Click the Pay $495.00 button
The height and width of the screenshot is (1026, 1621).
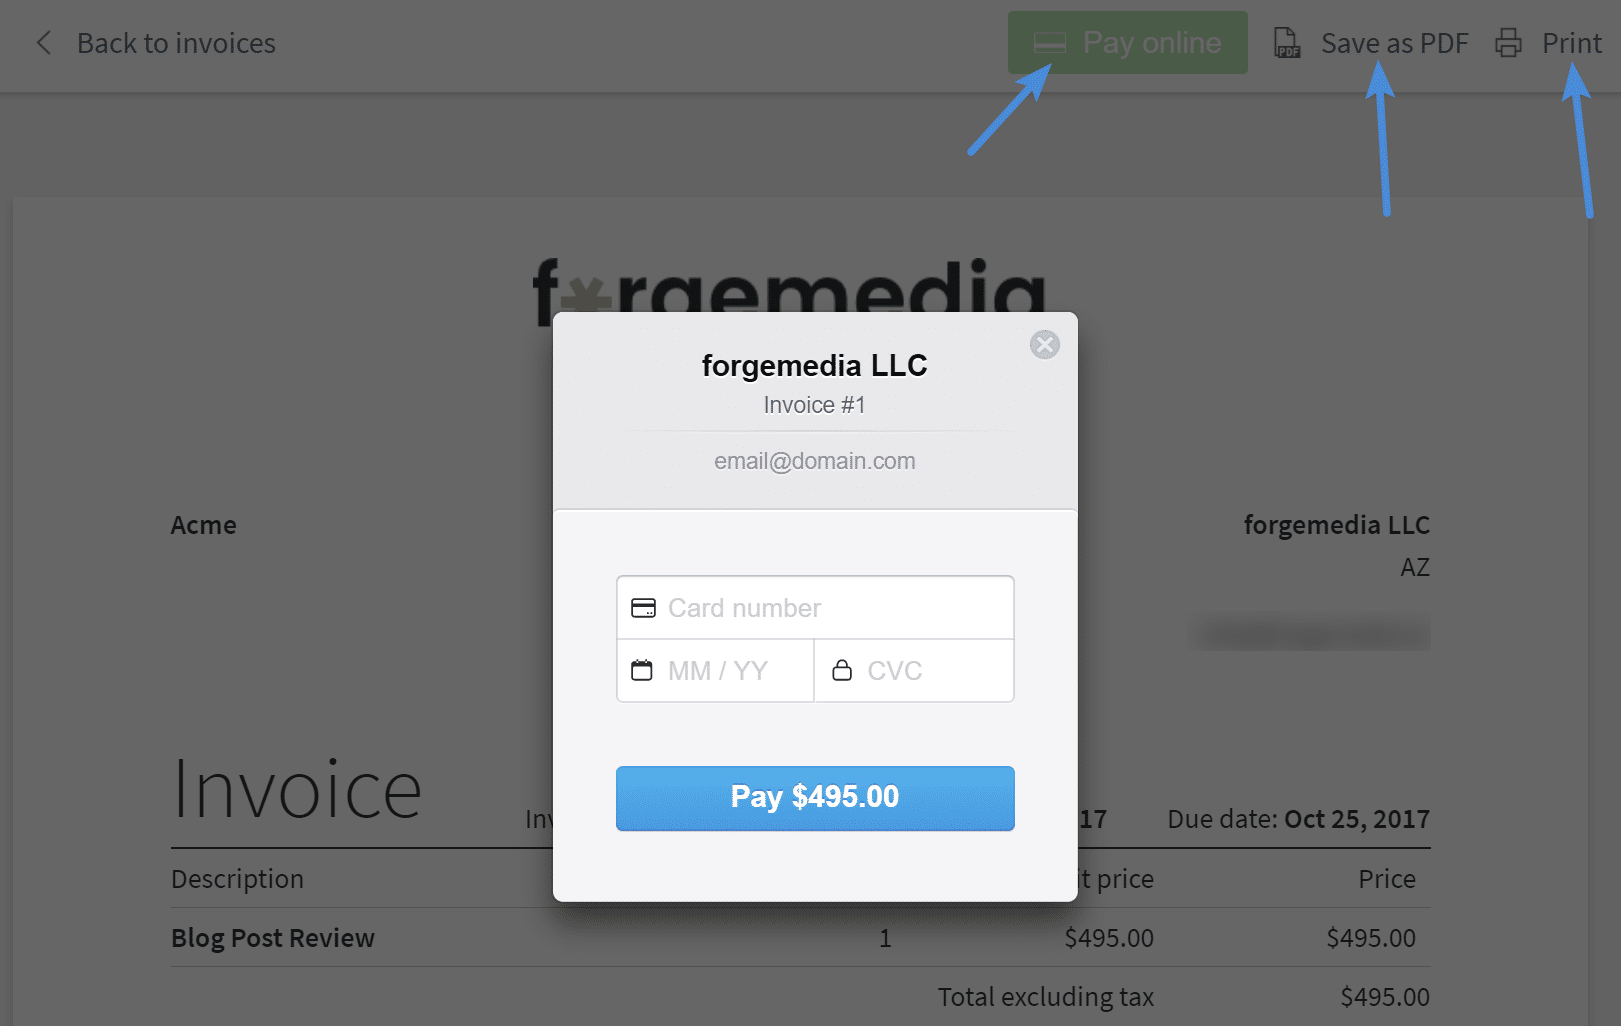[815, 798]
